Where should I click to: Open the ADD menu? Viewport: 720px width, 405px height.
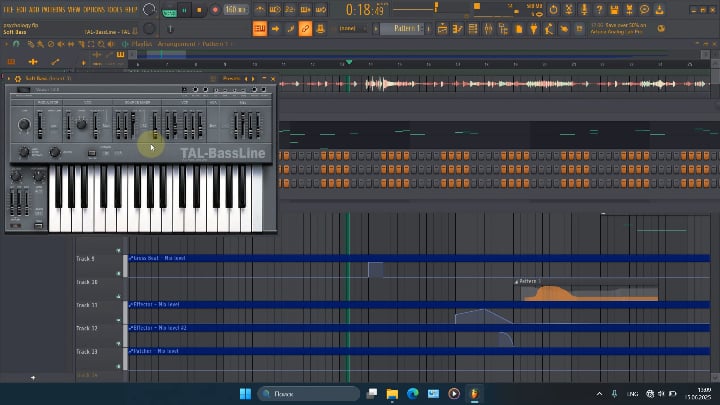pos(34,9)
